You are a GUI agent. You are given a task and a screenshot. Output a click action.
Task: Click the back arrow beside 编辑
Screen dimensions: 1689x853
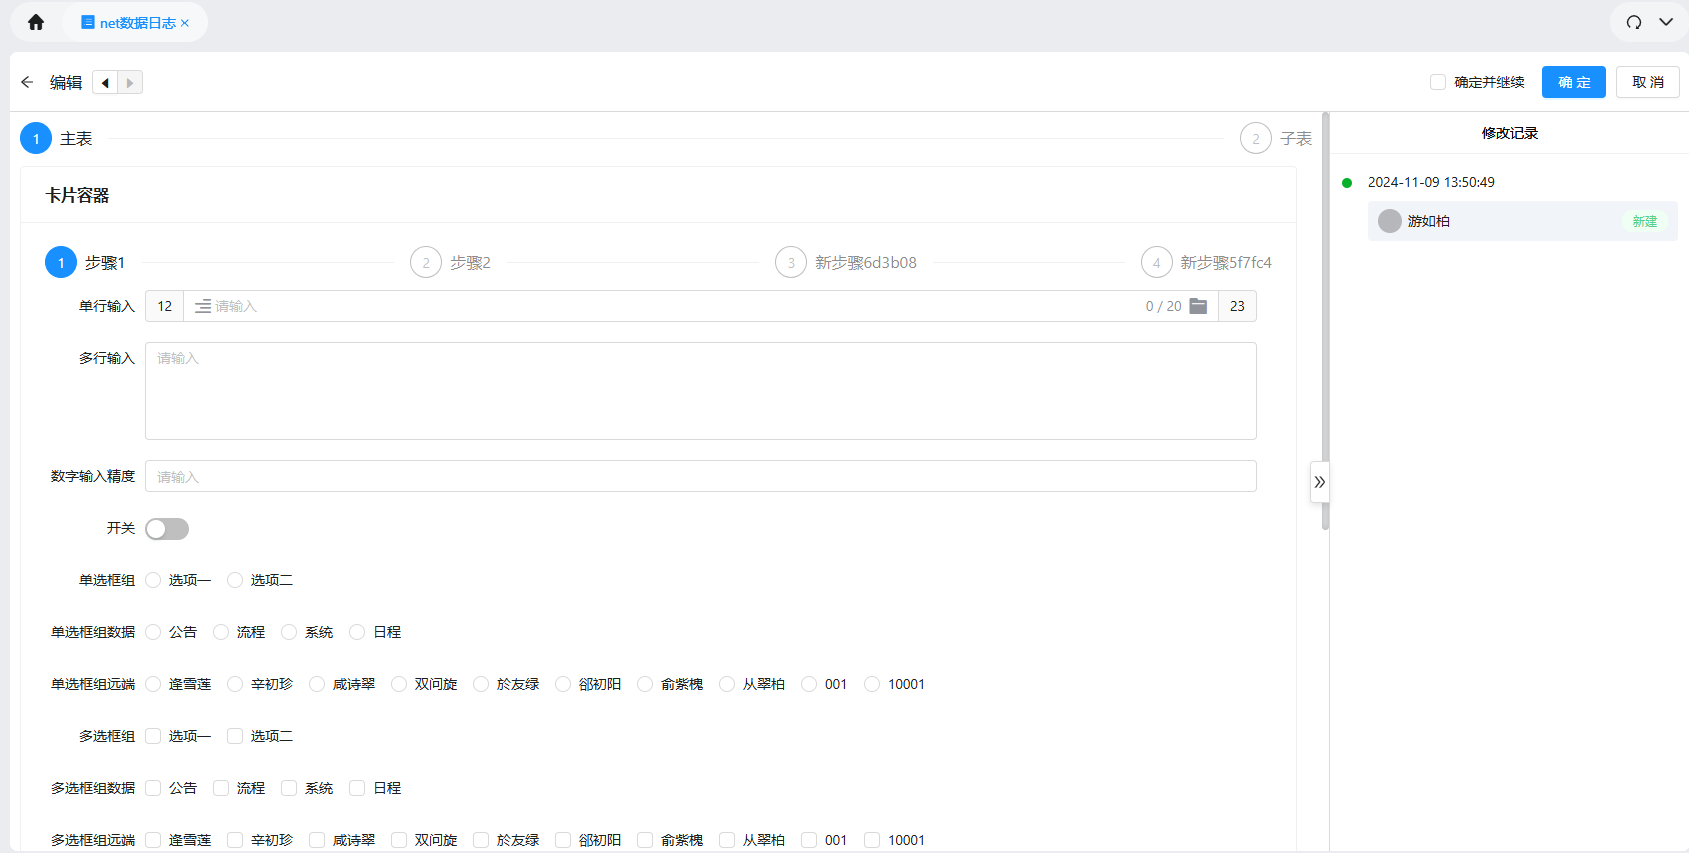(x=27, y=82)
